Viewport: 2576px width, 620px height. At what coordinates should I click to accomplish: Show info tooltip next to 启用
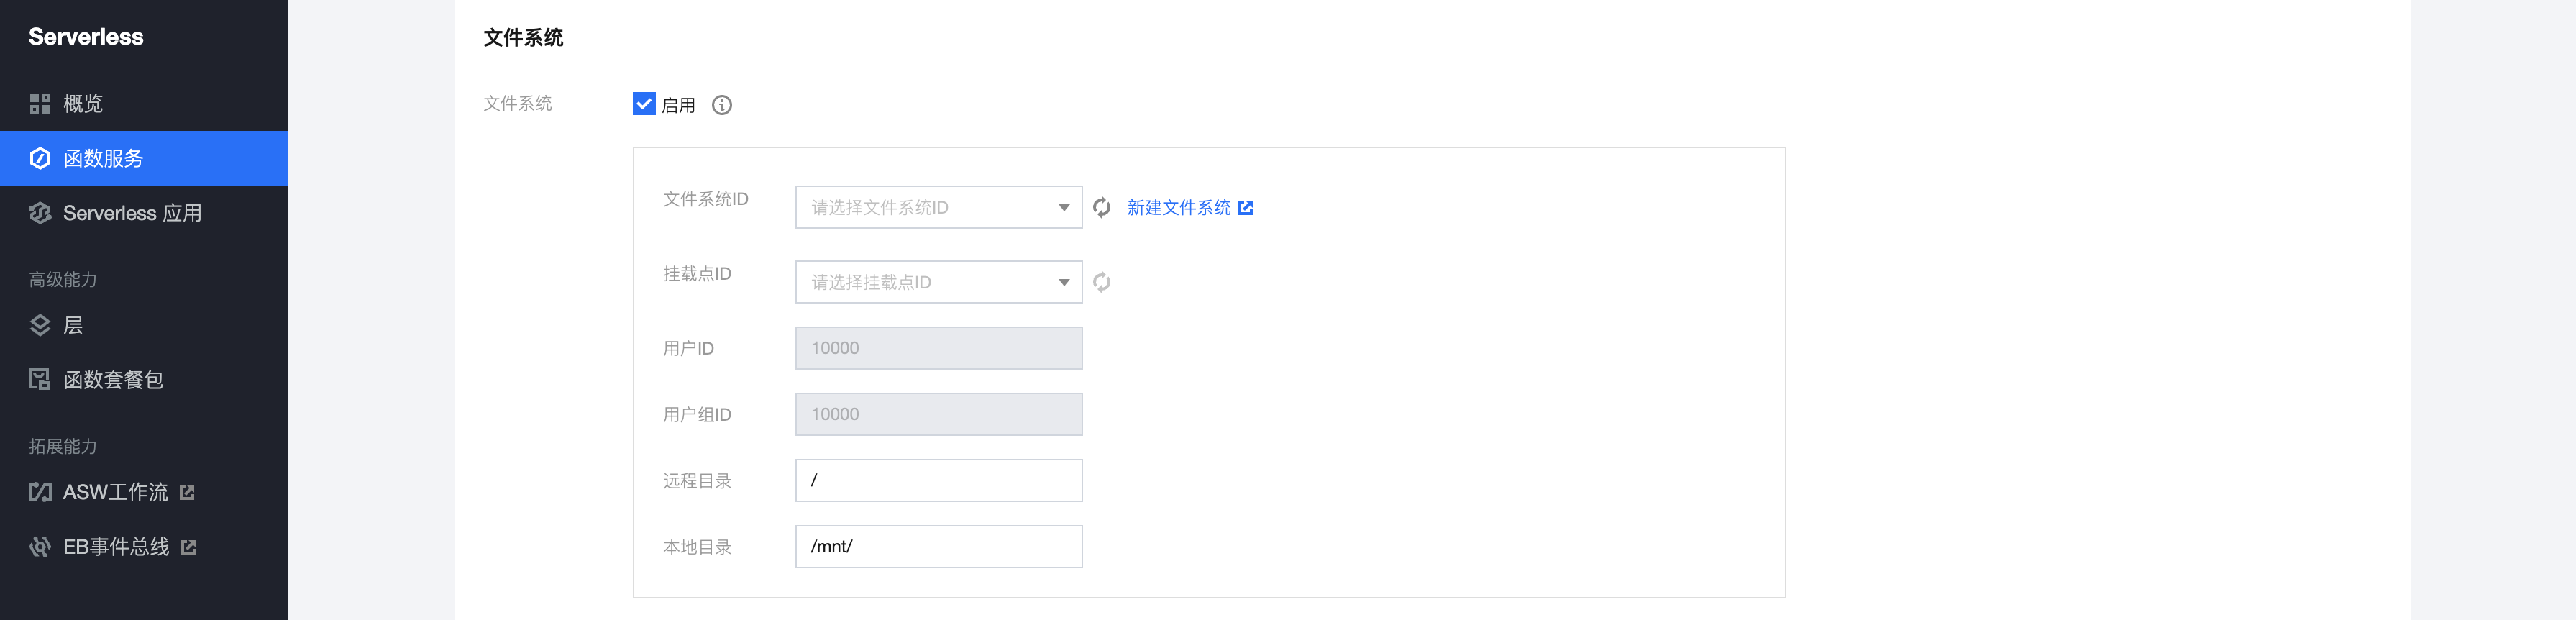click(722, 105)
